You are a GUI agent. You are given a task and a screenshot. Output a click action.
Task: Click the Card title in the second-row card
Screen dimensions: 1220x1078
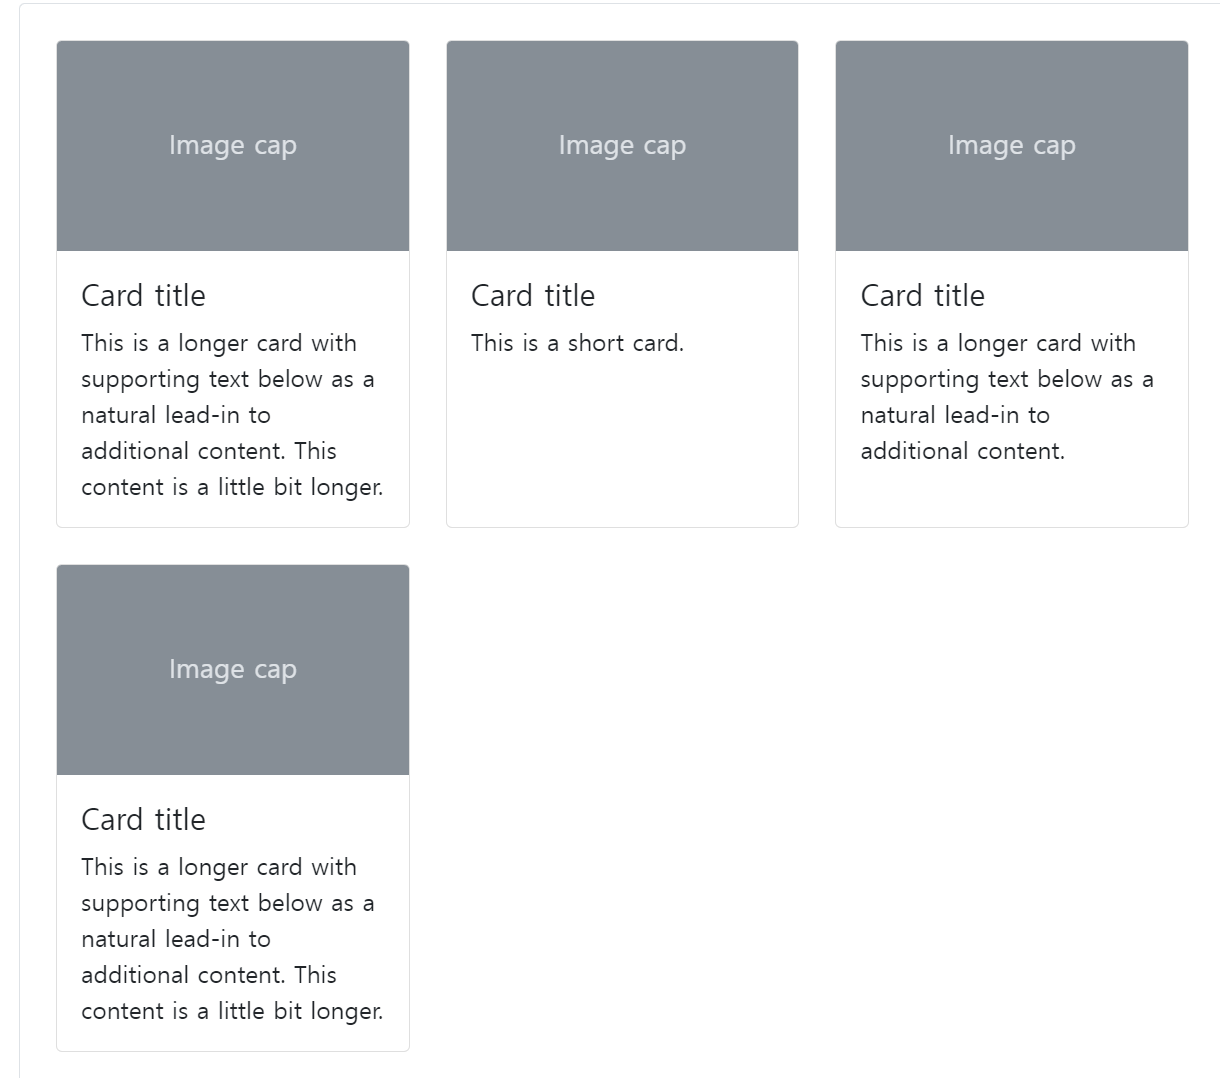tap(143, 819)
